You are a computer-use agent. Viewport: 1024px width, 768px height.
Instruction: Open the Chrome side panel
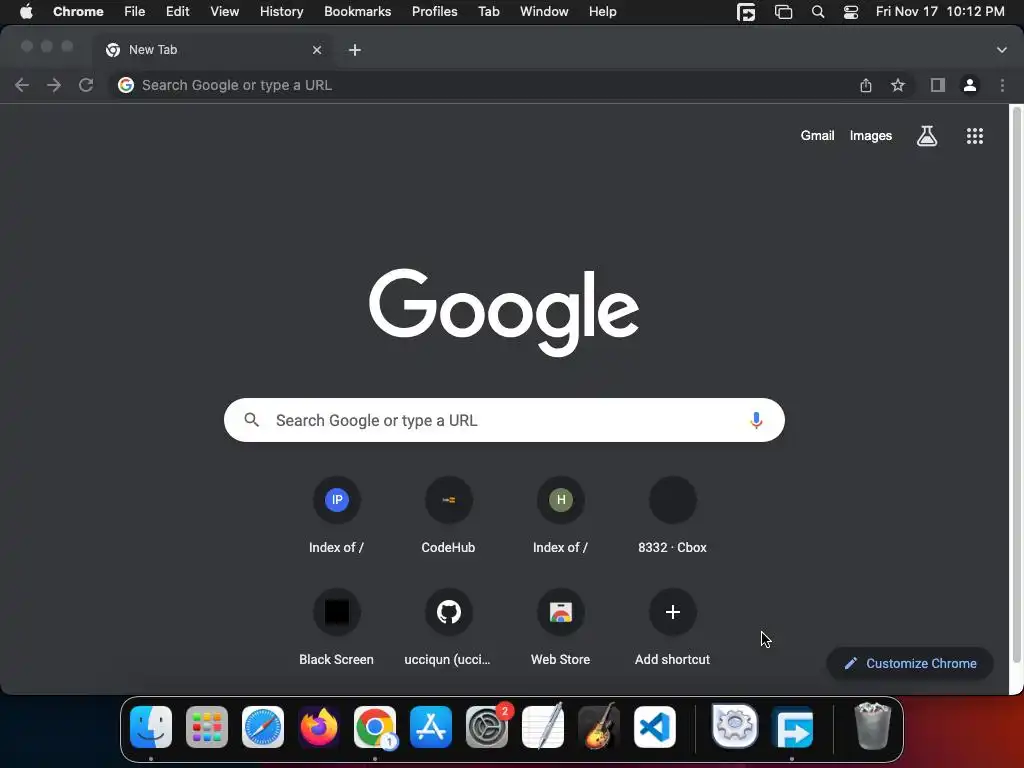click(x=938, y=85)
